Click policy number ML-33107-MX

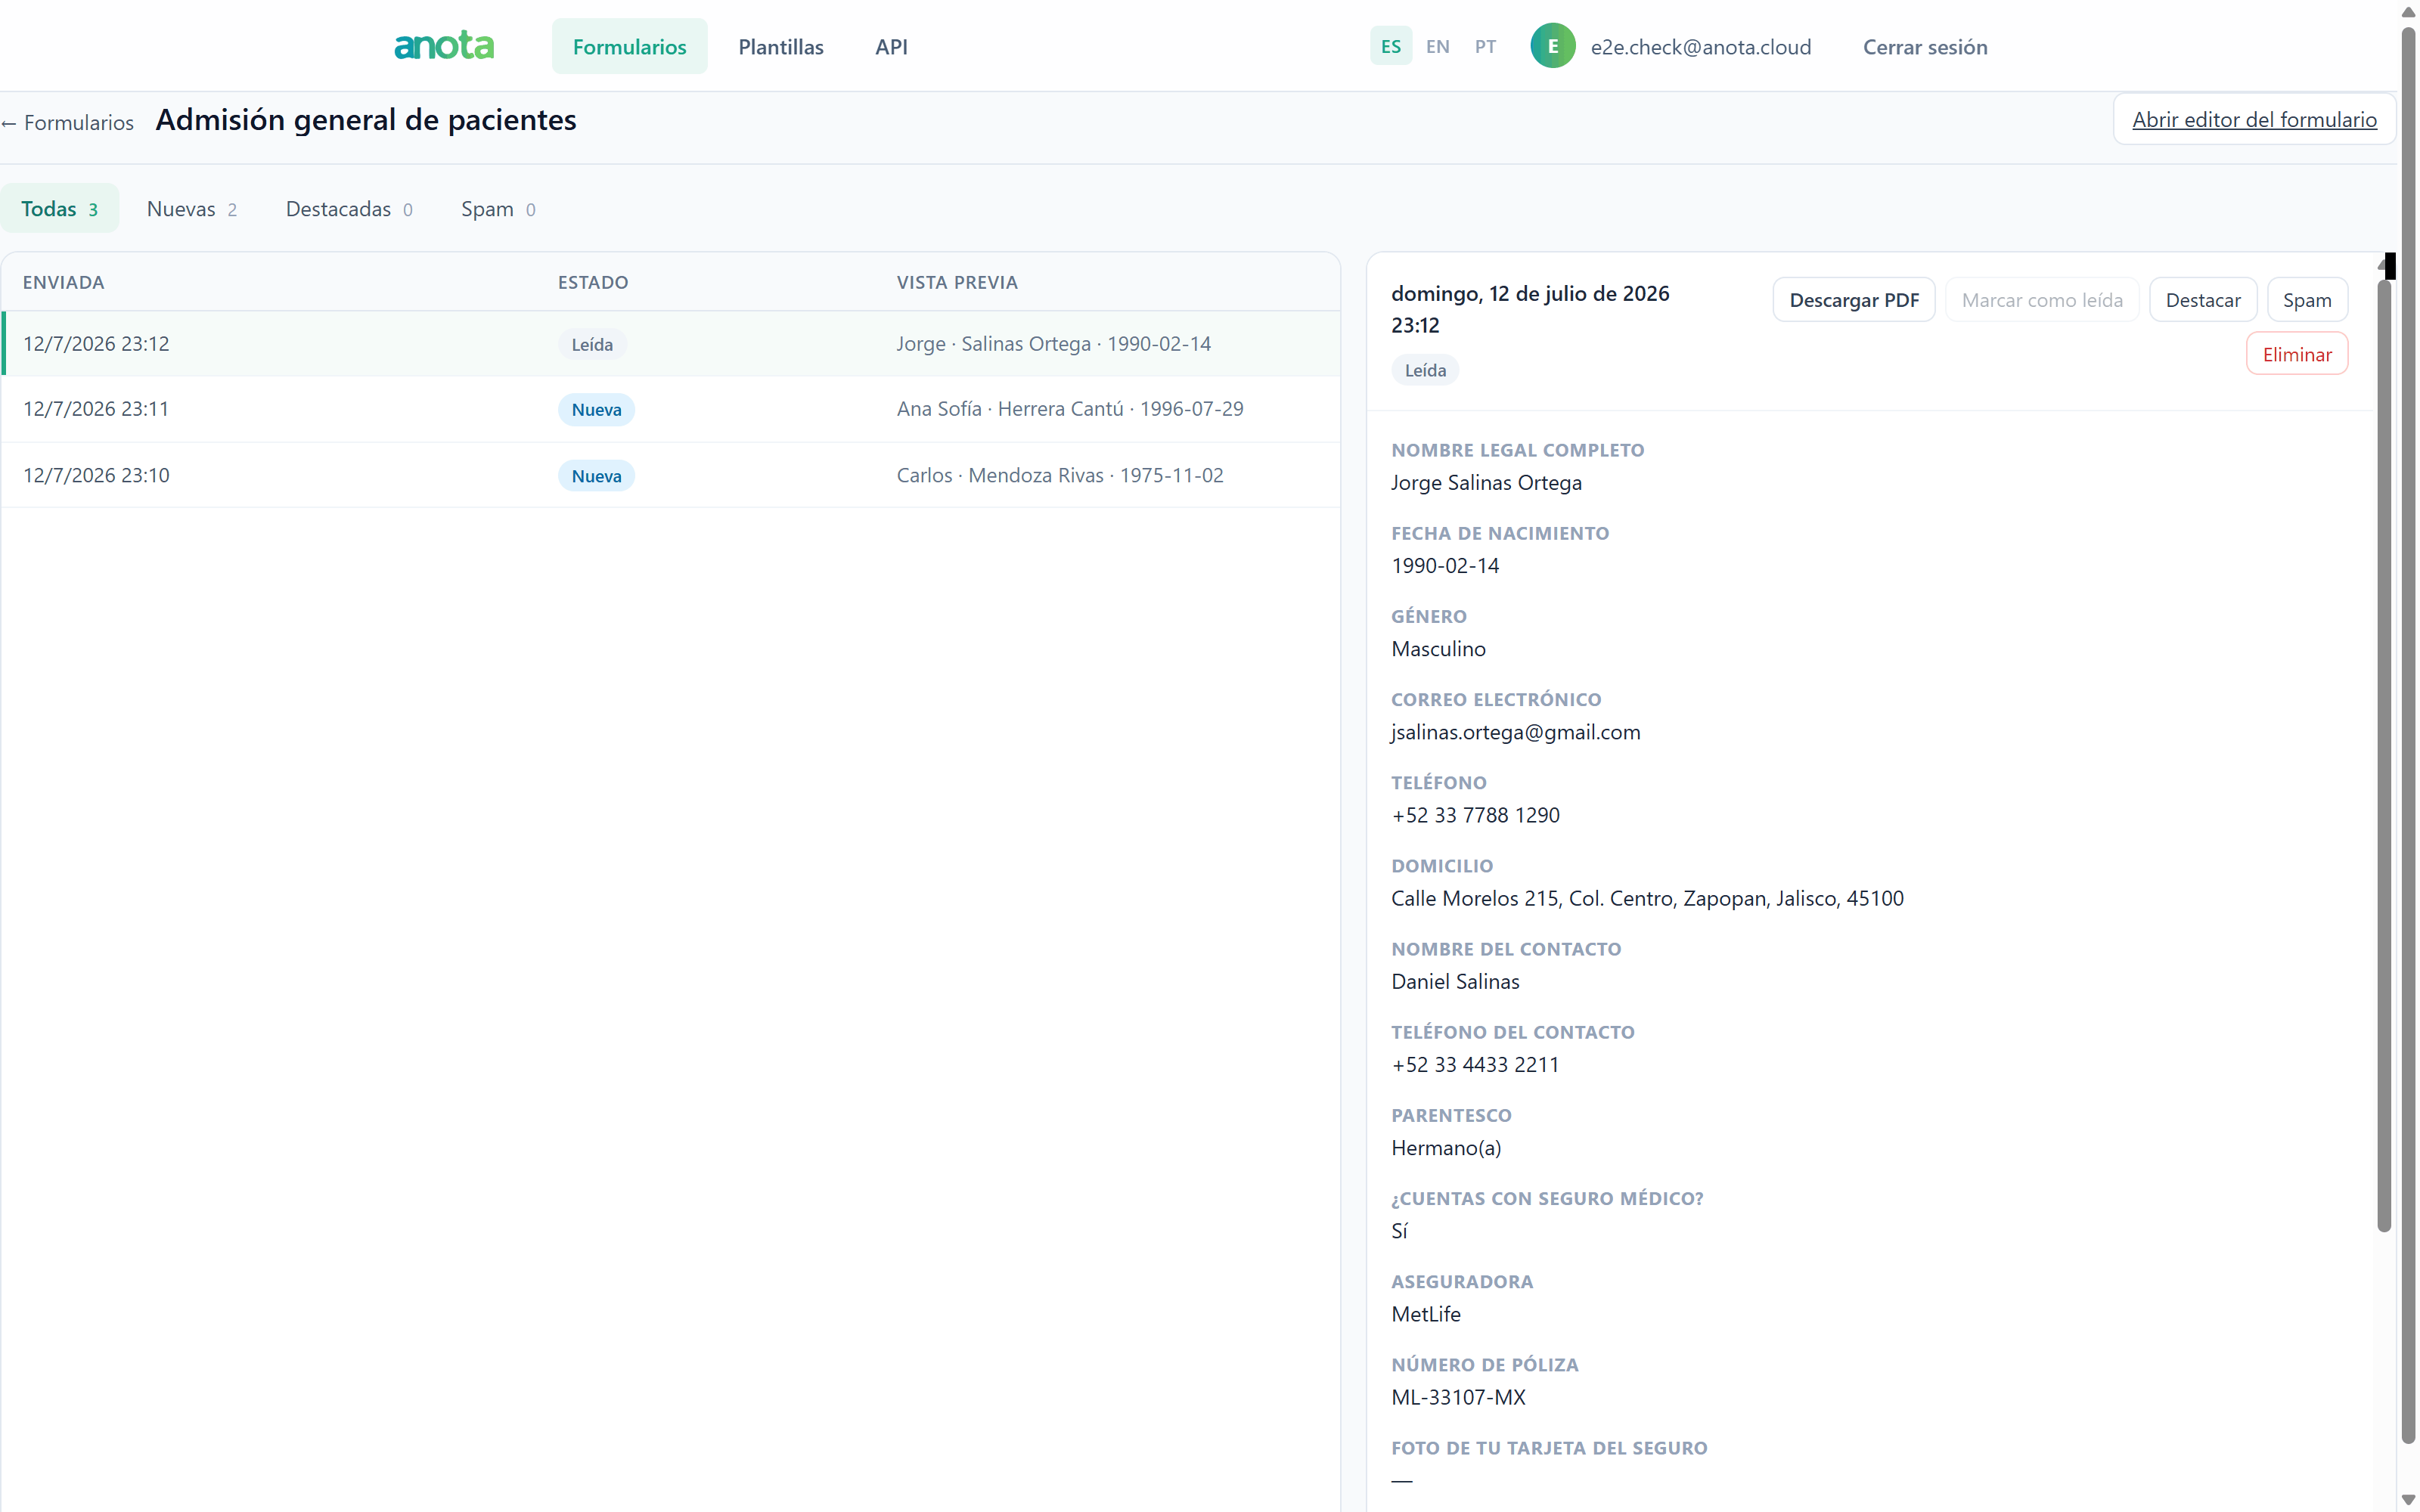(1457, 1397)
